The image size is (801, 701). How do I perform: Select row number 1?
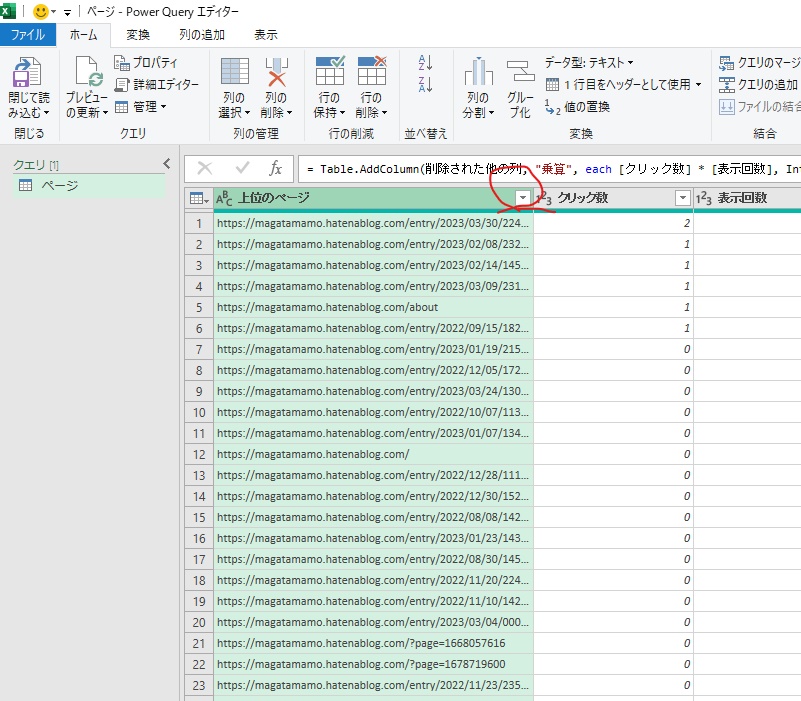(199, 223)
